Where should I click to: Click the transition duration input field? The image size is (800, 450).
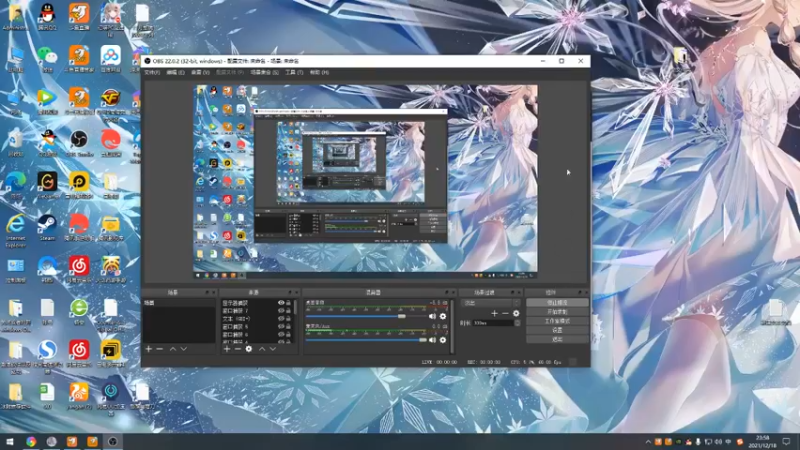click(x=492, y=323)
